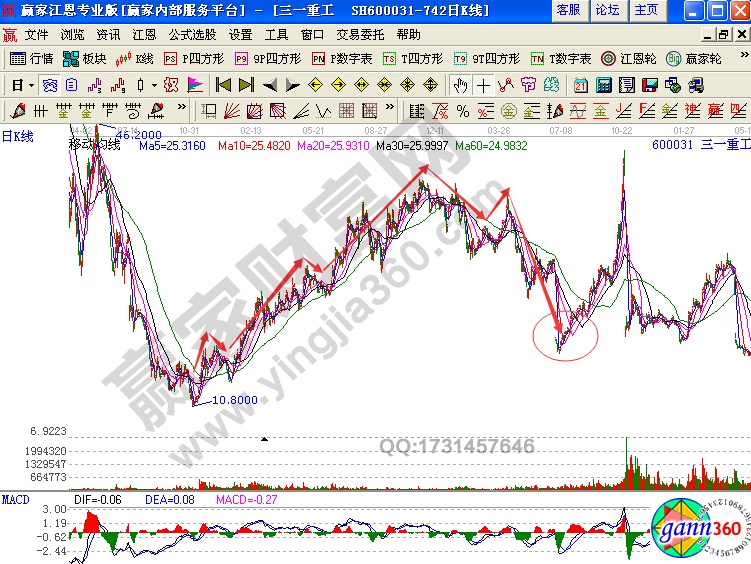The image size is (751, 564).
Task: Switch to K线 candlestick chart
Action: (x=136, y=59)
